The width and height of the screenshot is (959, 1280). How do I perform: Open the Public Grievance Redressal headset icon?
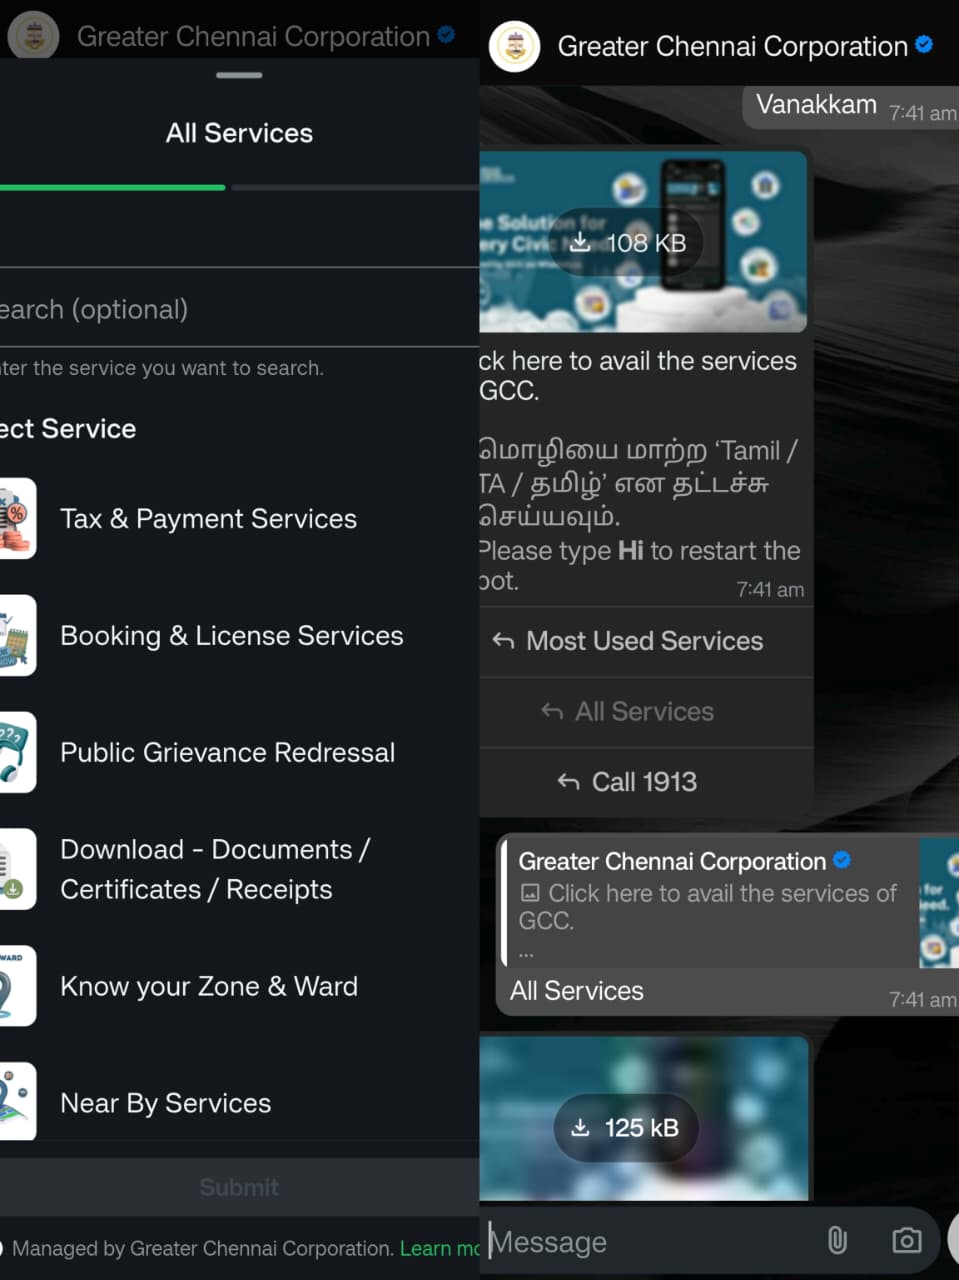(x=17, y=752)
